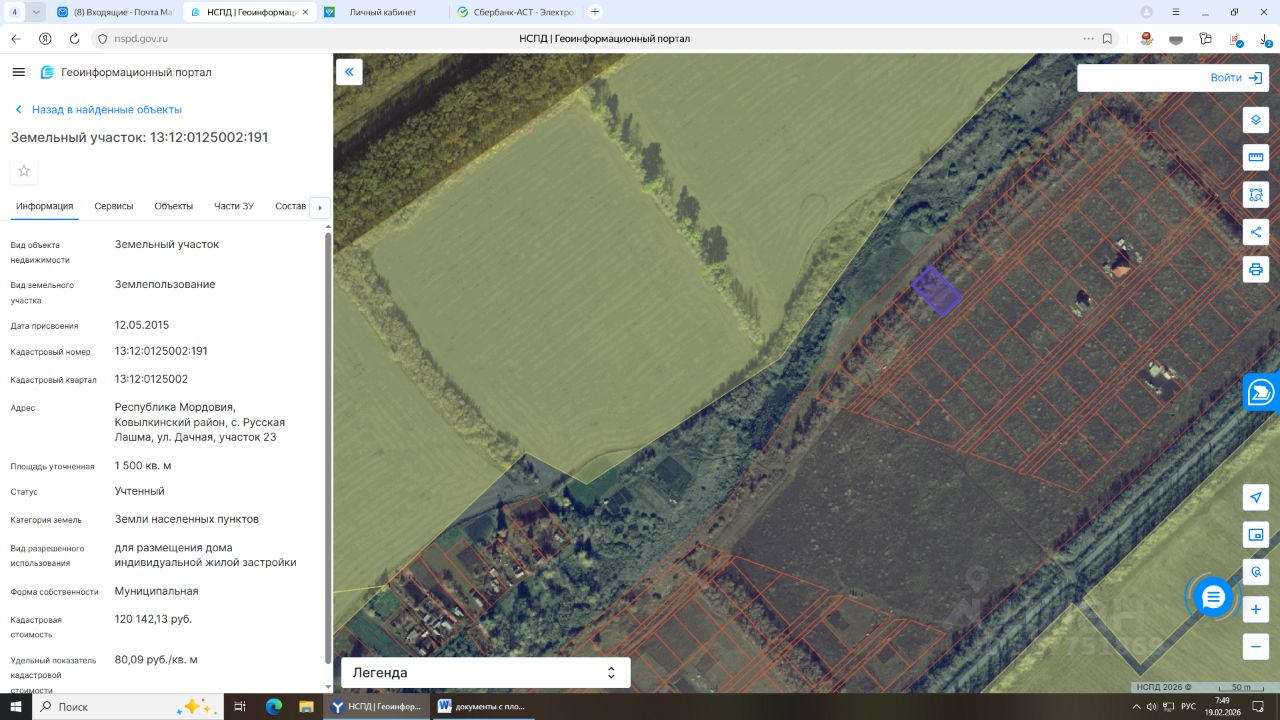Click the share map icon
Viewport: 1280px width, 720px height.
point(1256,232)
